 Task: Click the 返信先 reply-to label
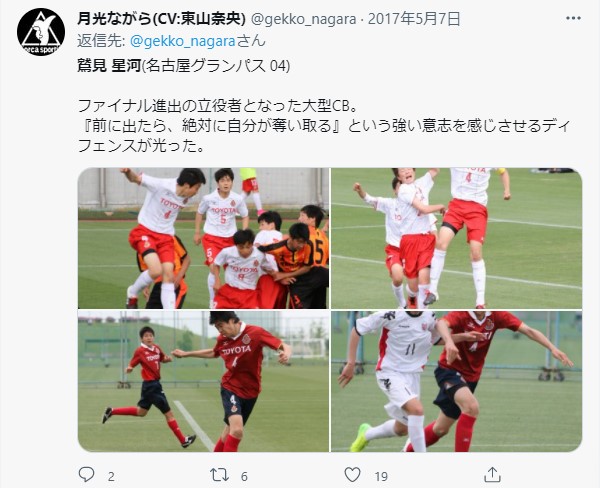point(101,41)
